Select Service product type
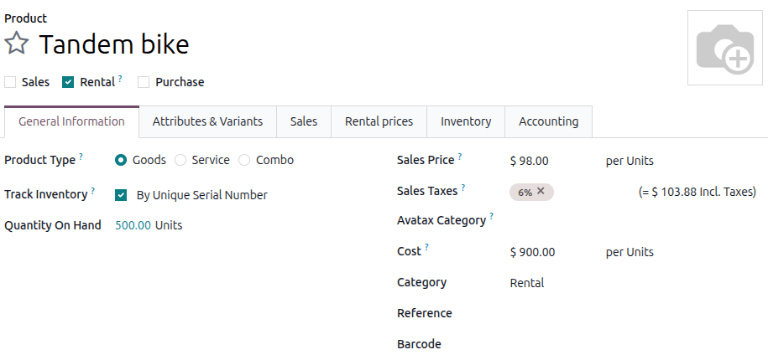Viewport: 768px width, 360px height. click(x=181, y=160)
